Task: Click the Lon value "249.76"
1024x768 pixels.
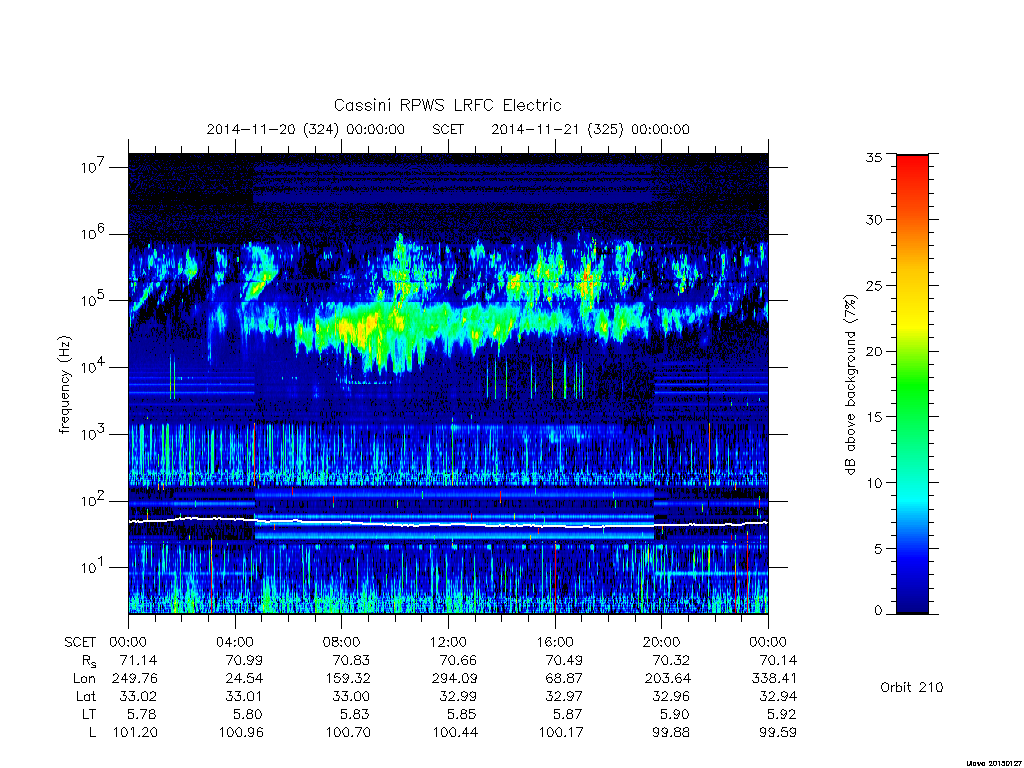Action: pyautogui.click(x=135, y=679)
